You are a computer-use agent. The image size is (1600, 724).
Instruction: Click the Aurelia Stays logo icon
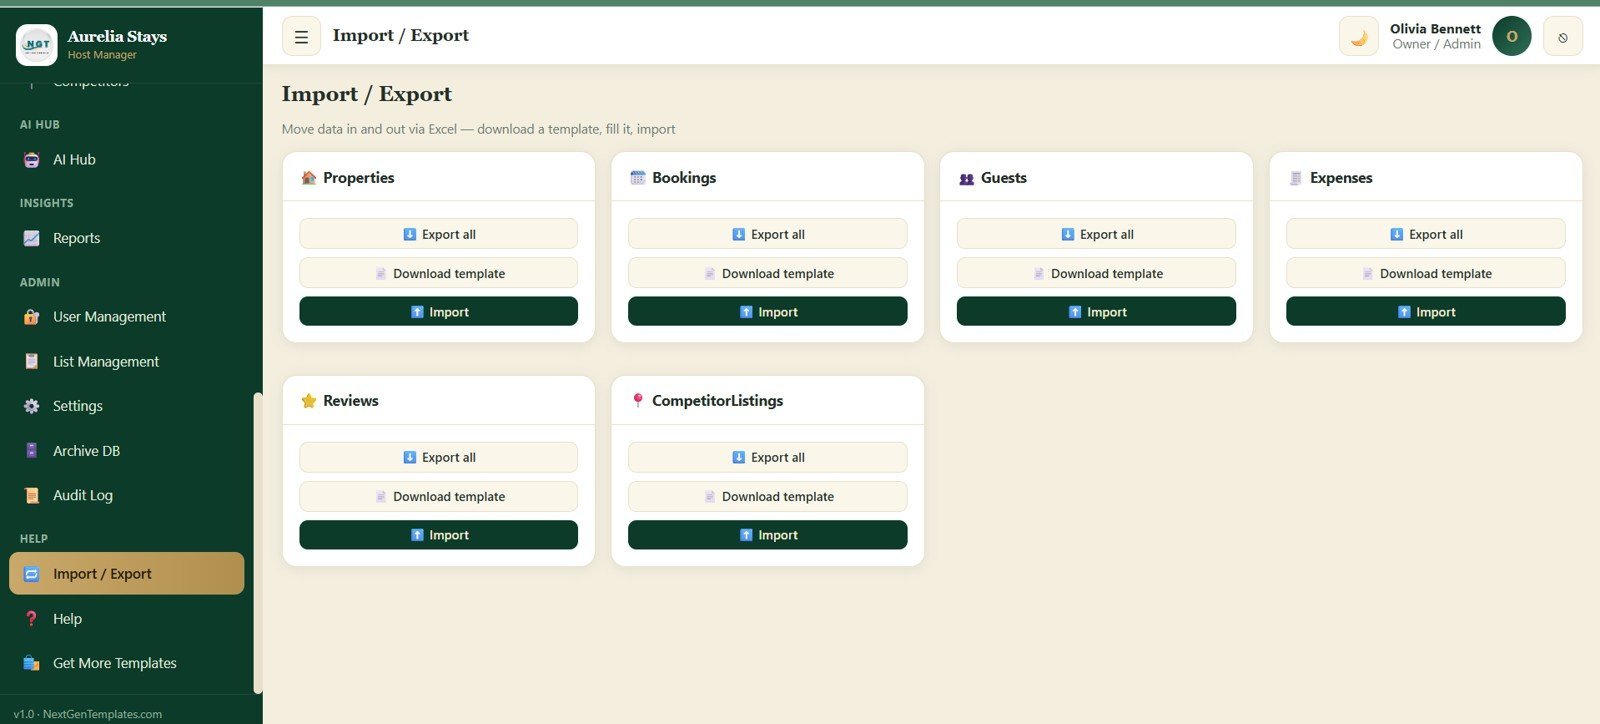coord(37,45)
